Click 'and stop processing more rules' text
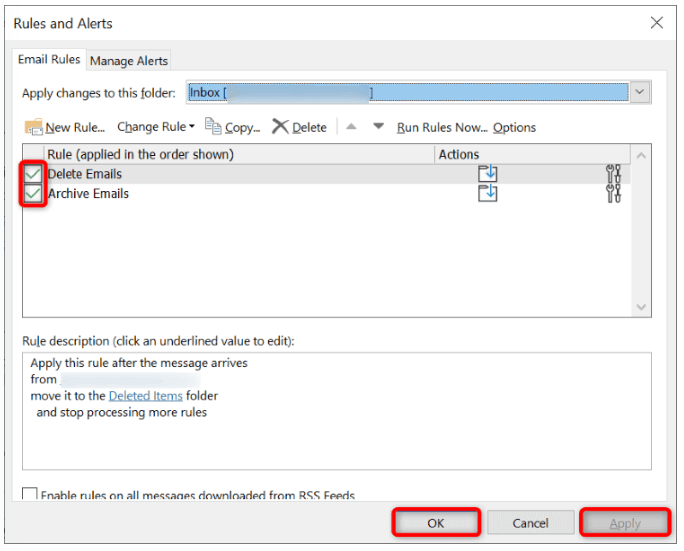The image size is (684, 551). (122, 412)
